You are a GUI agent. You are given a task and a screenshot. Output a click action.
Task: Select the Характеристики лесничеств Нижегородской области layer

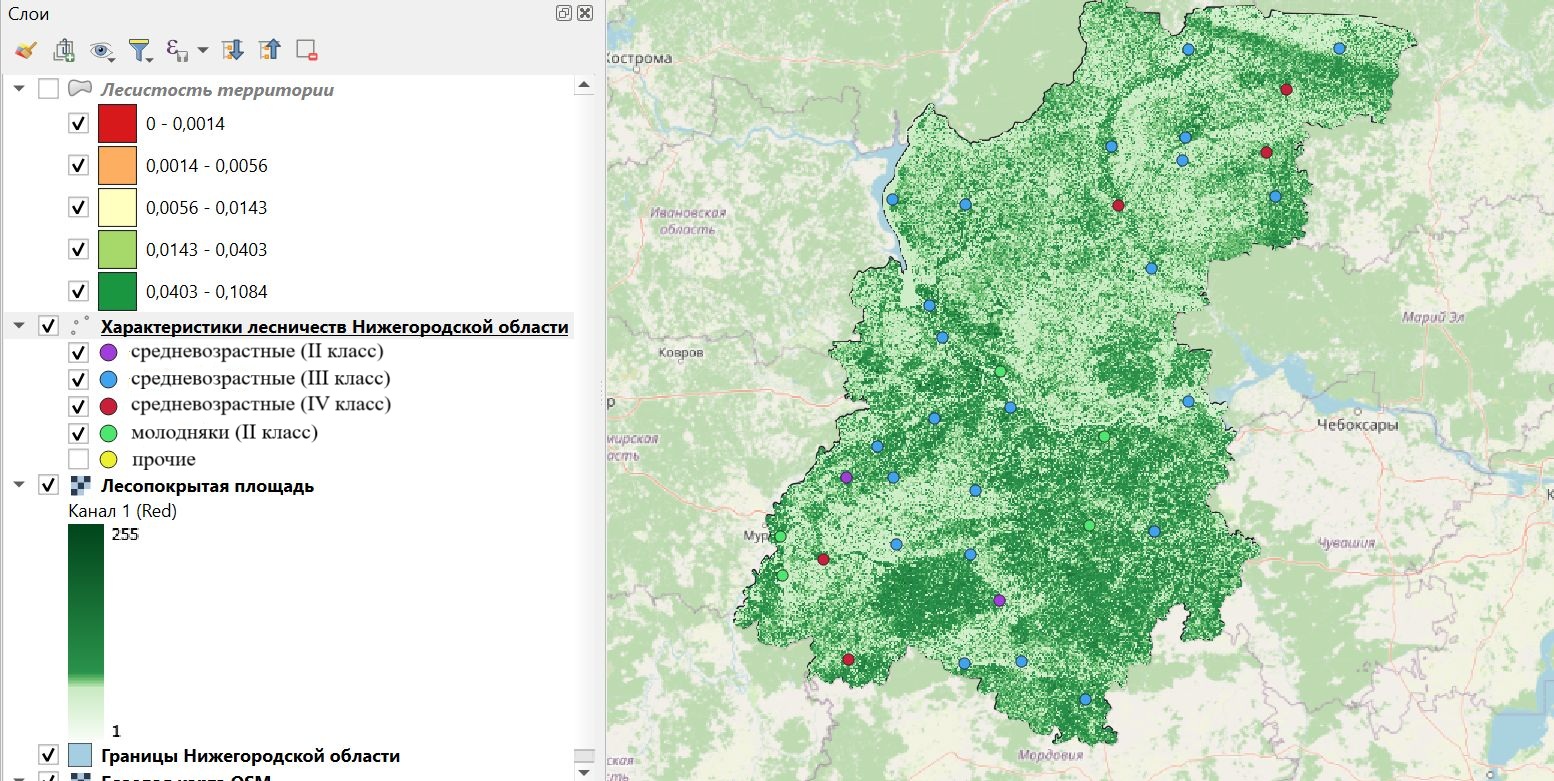[334, 327]
